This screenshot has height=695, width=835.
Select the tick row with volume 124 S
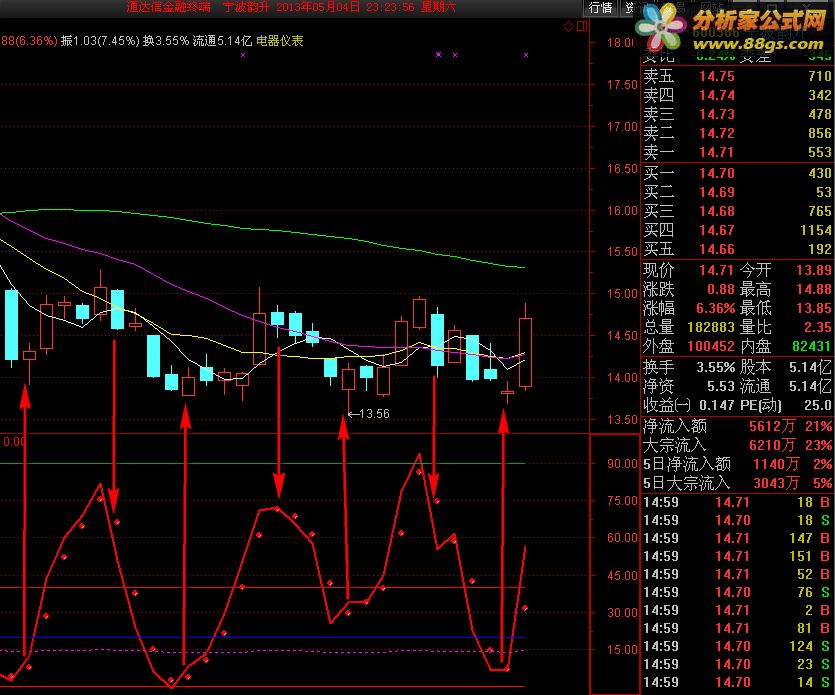click(x=737, y=646)
